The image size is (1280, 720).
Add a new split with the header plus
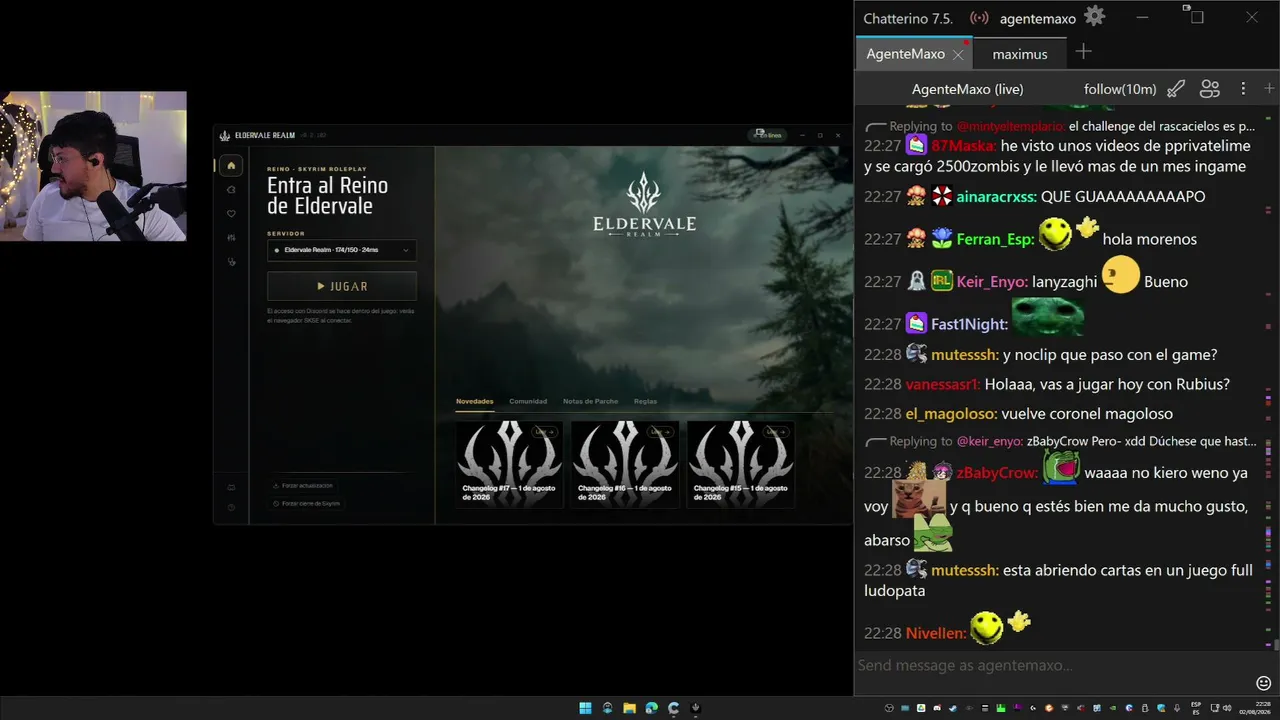click(1269, 89)
